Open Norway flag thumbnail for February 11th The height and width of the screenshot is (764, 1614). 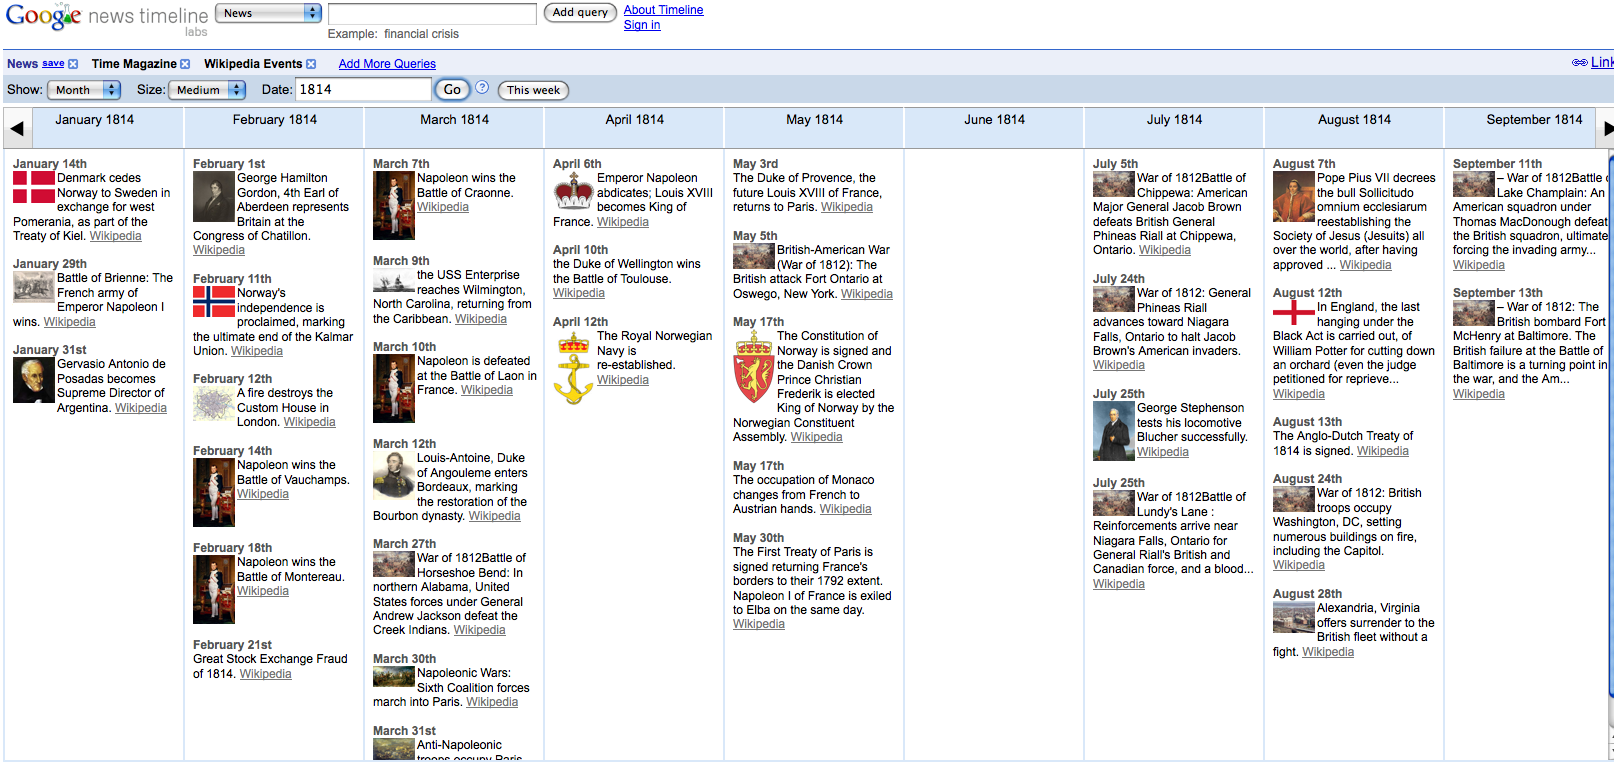(213, 301)
